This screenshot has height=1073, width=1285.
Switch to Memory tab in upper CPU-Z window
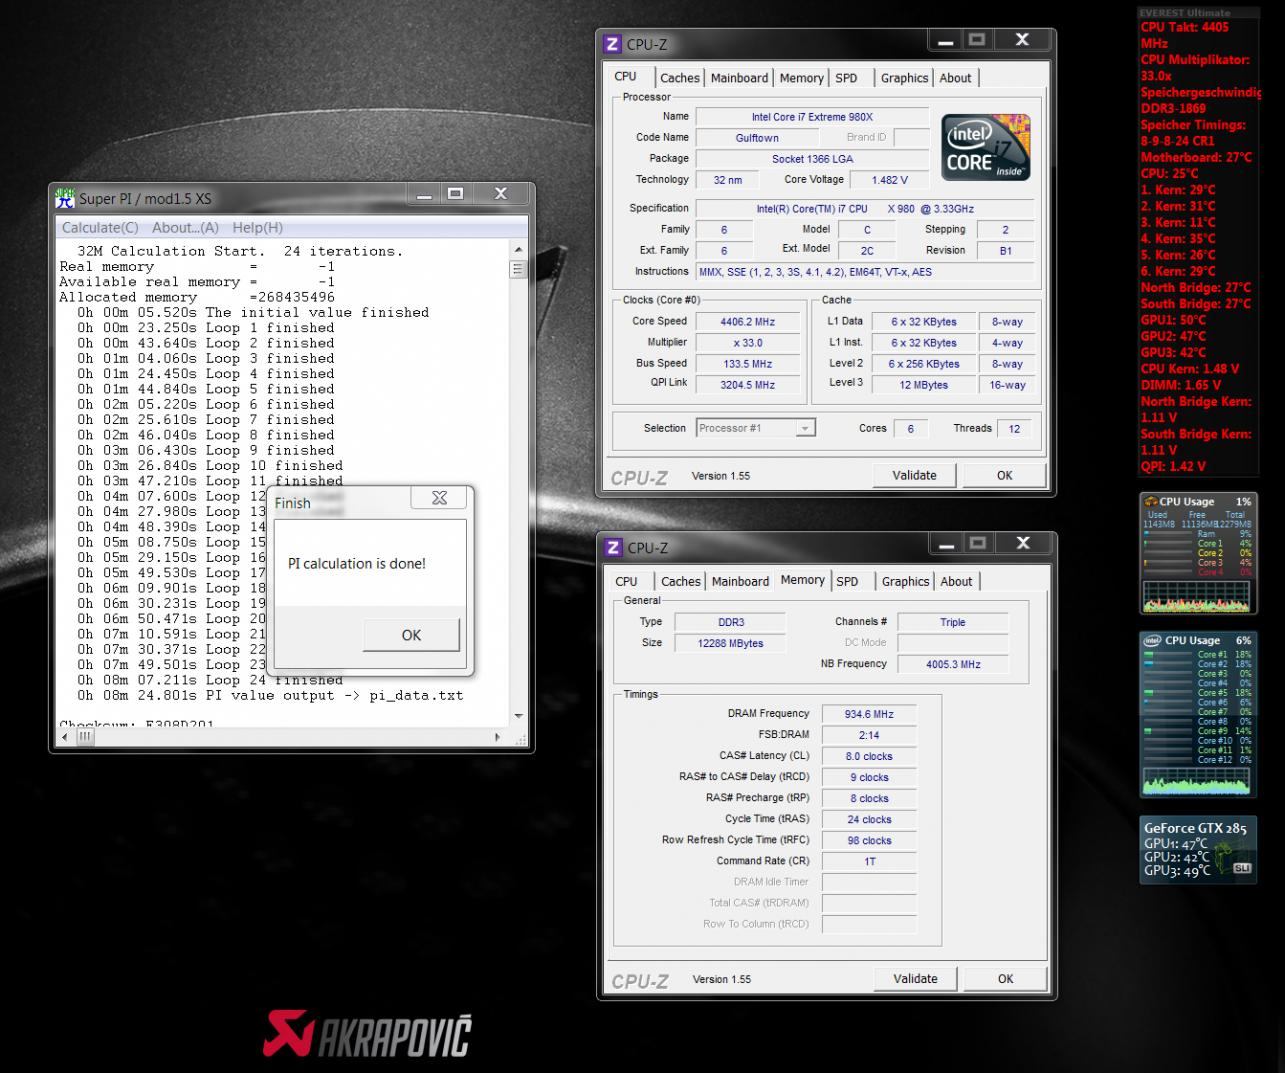click(801, 78)
